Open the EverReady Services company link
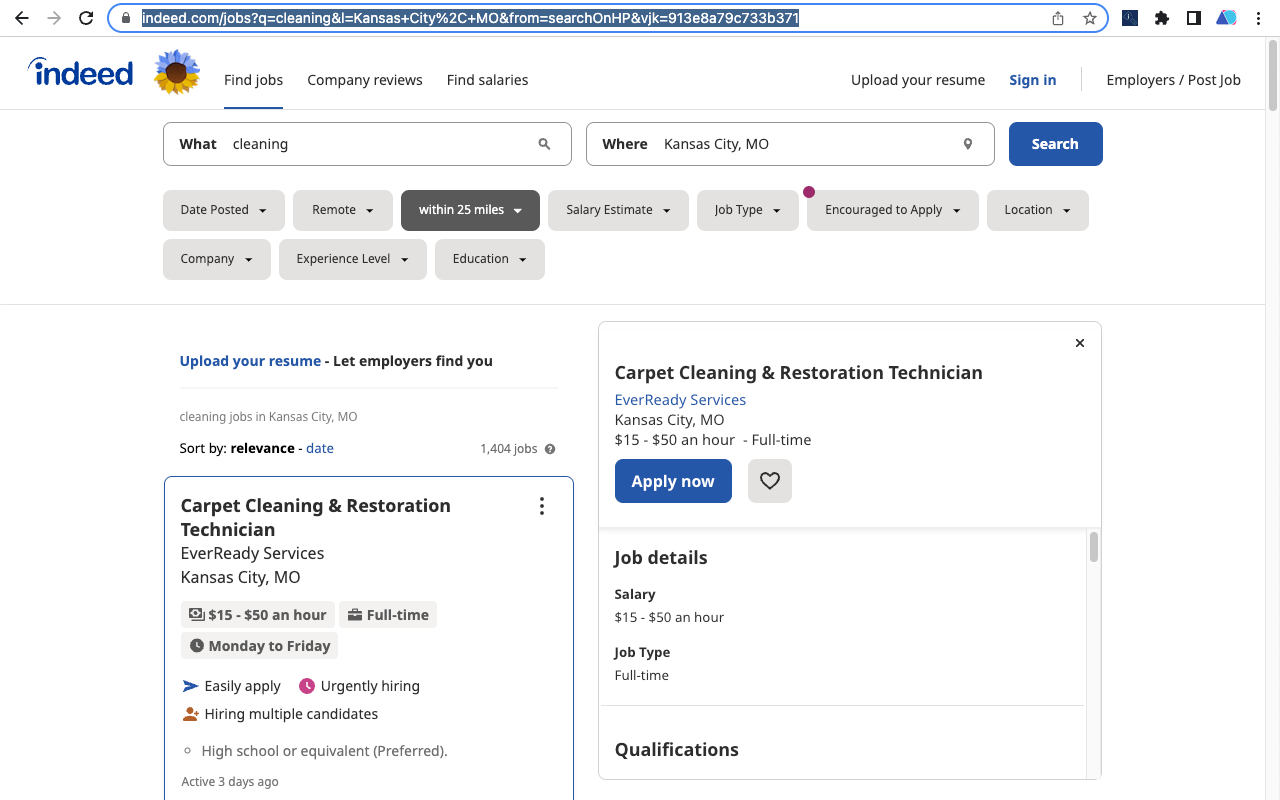Image resolution: width=1280 pixels, height=800 pixels. pos(680,399)
